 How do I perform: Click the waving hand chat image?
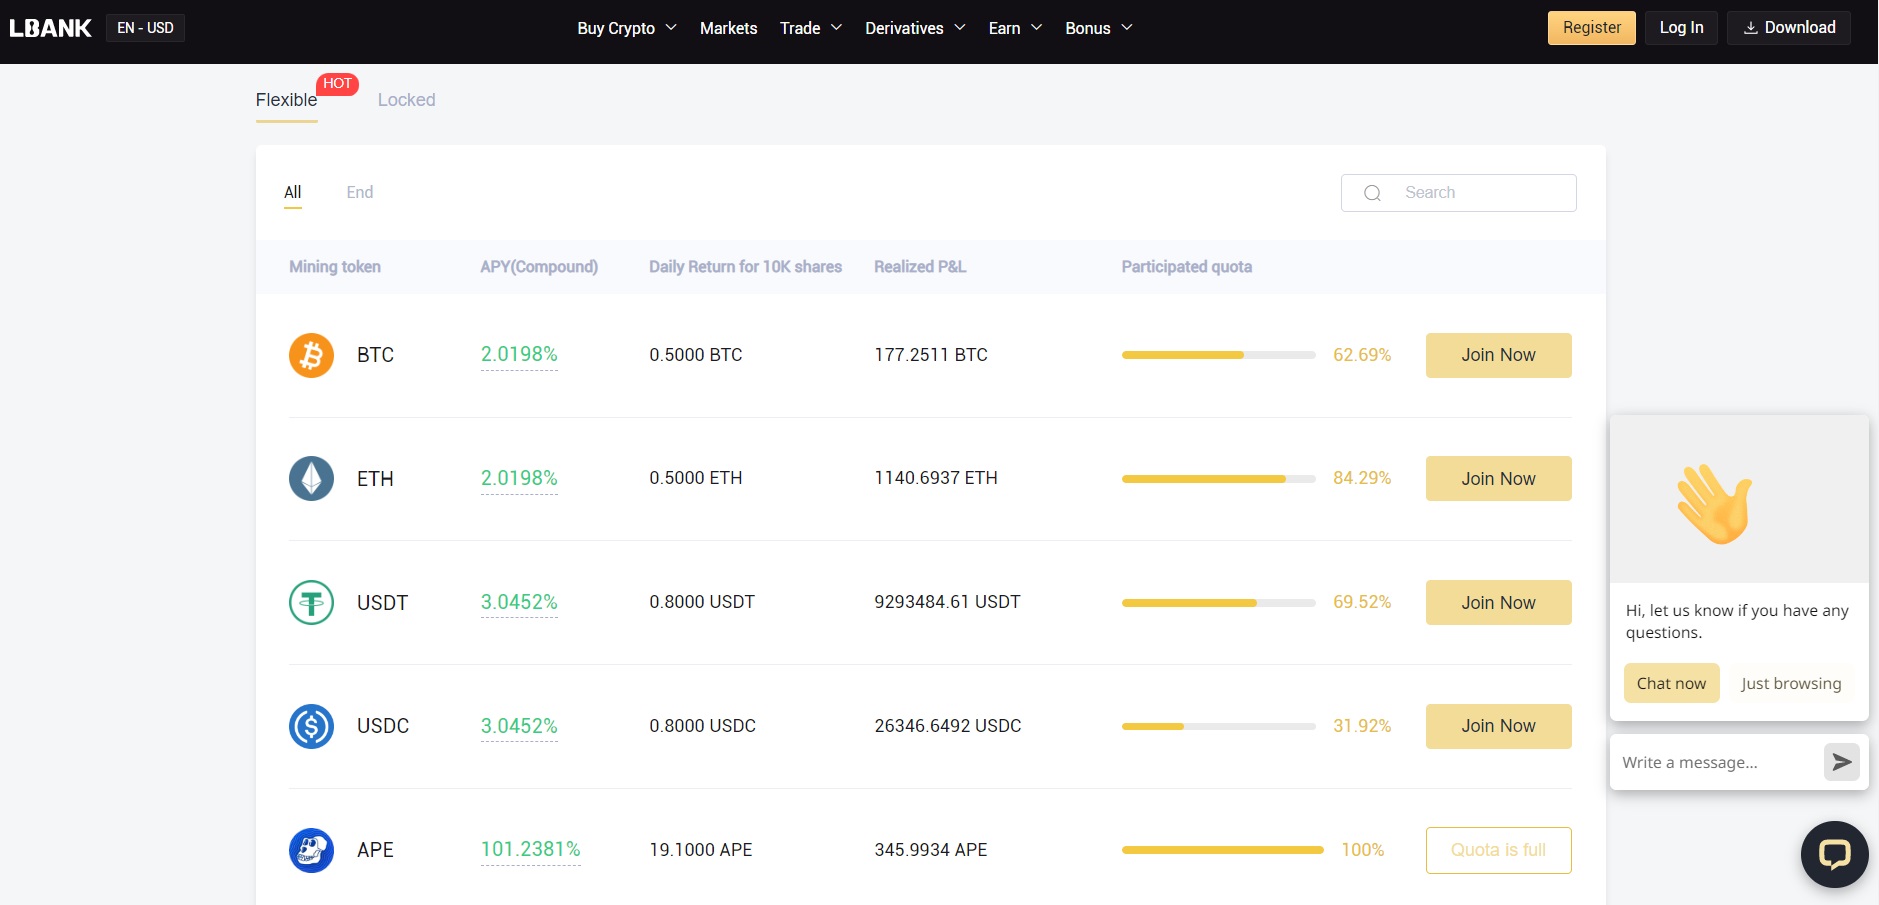(x=1714, y=504)
